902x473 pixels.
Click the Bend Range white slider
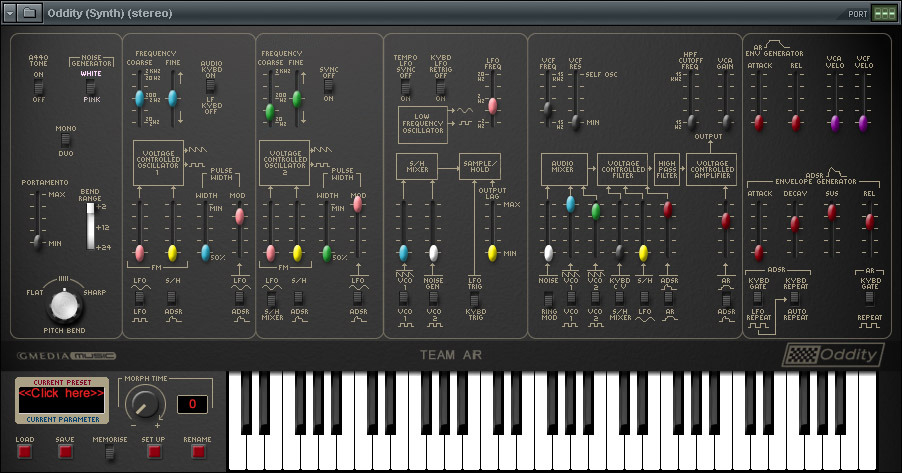click(x=90, y=226)
